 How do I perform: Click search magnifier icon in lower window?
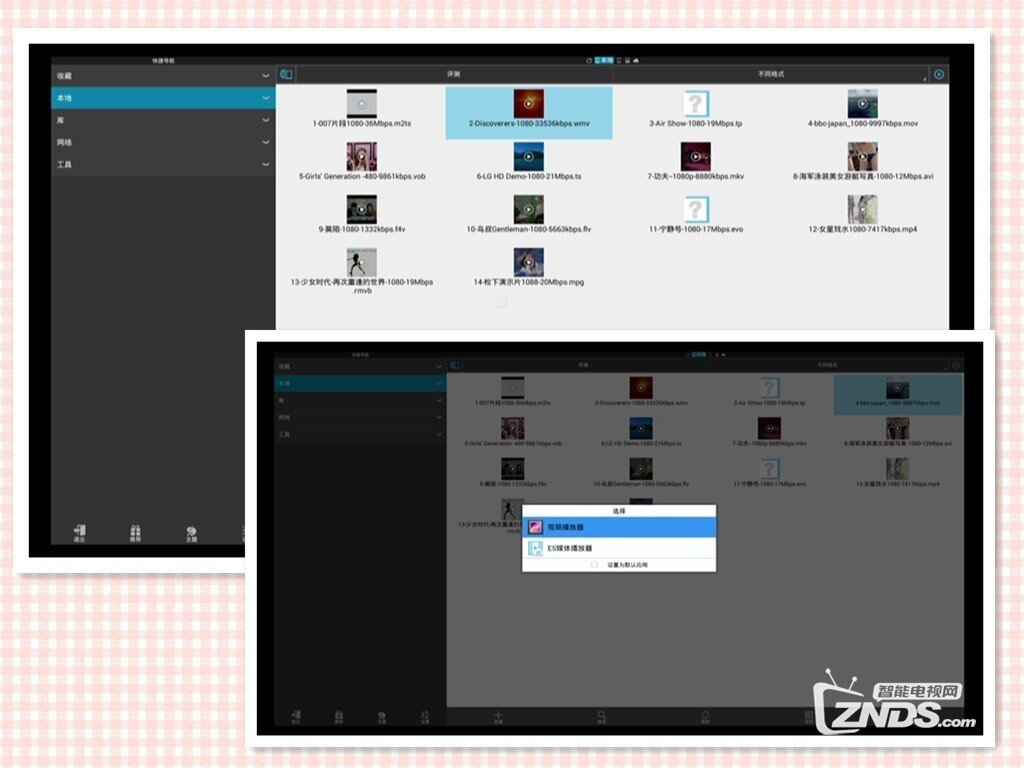601,717
